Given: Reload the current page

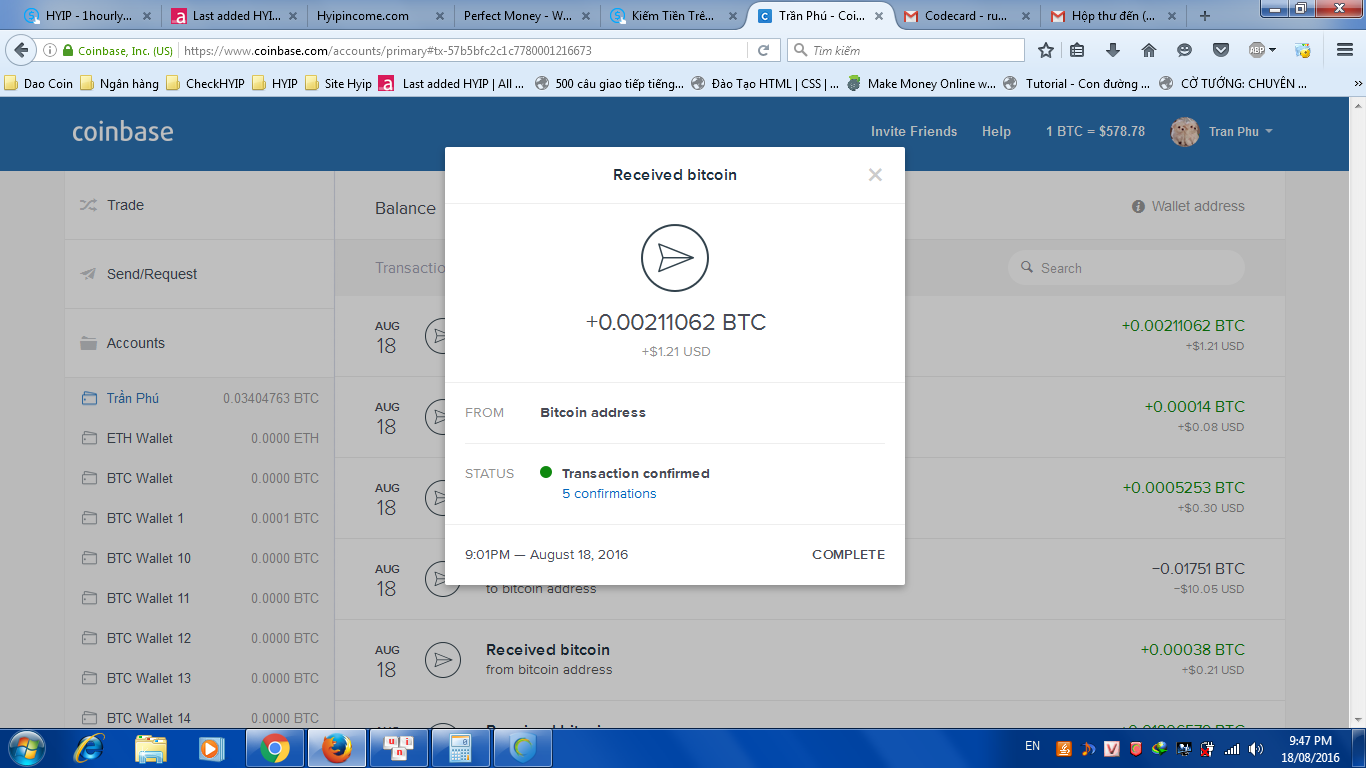Looking at the screenshot, I should (x=763, y=50).
